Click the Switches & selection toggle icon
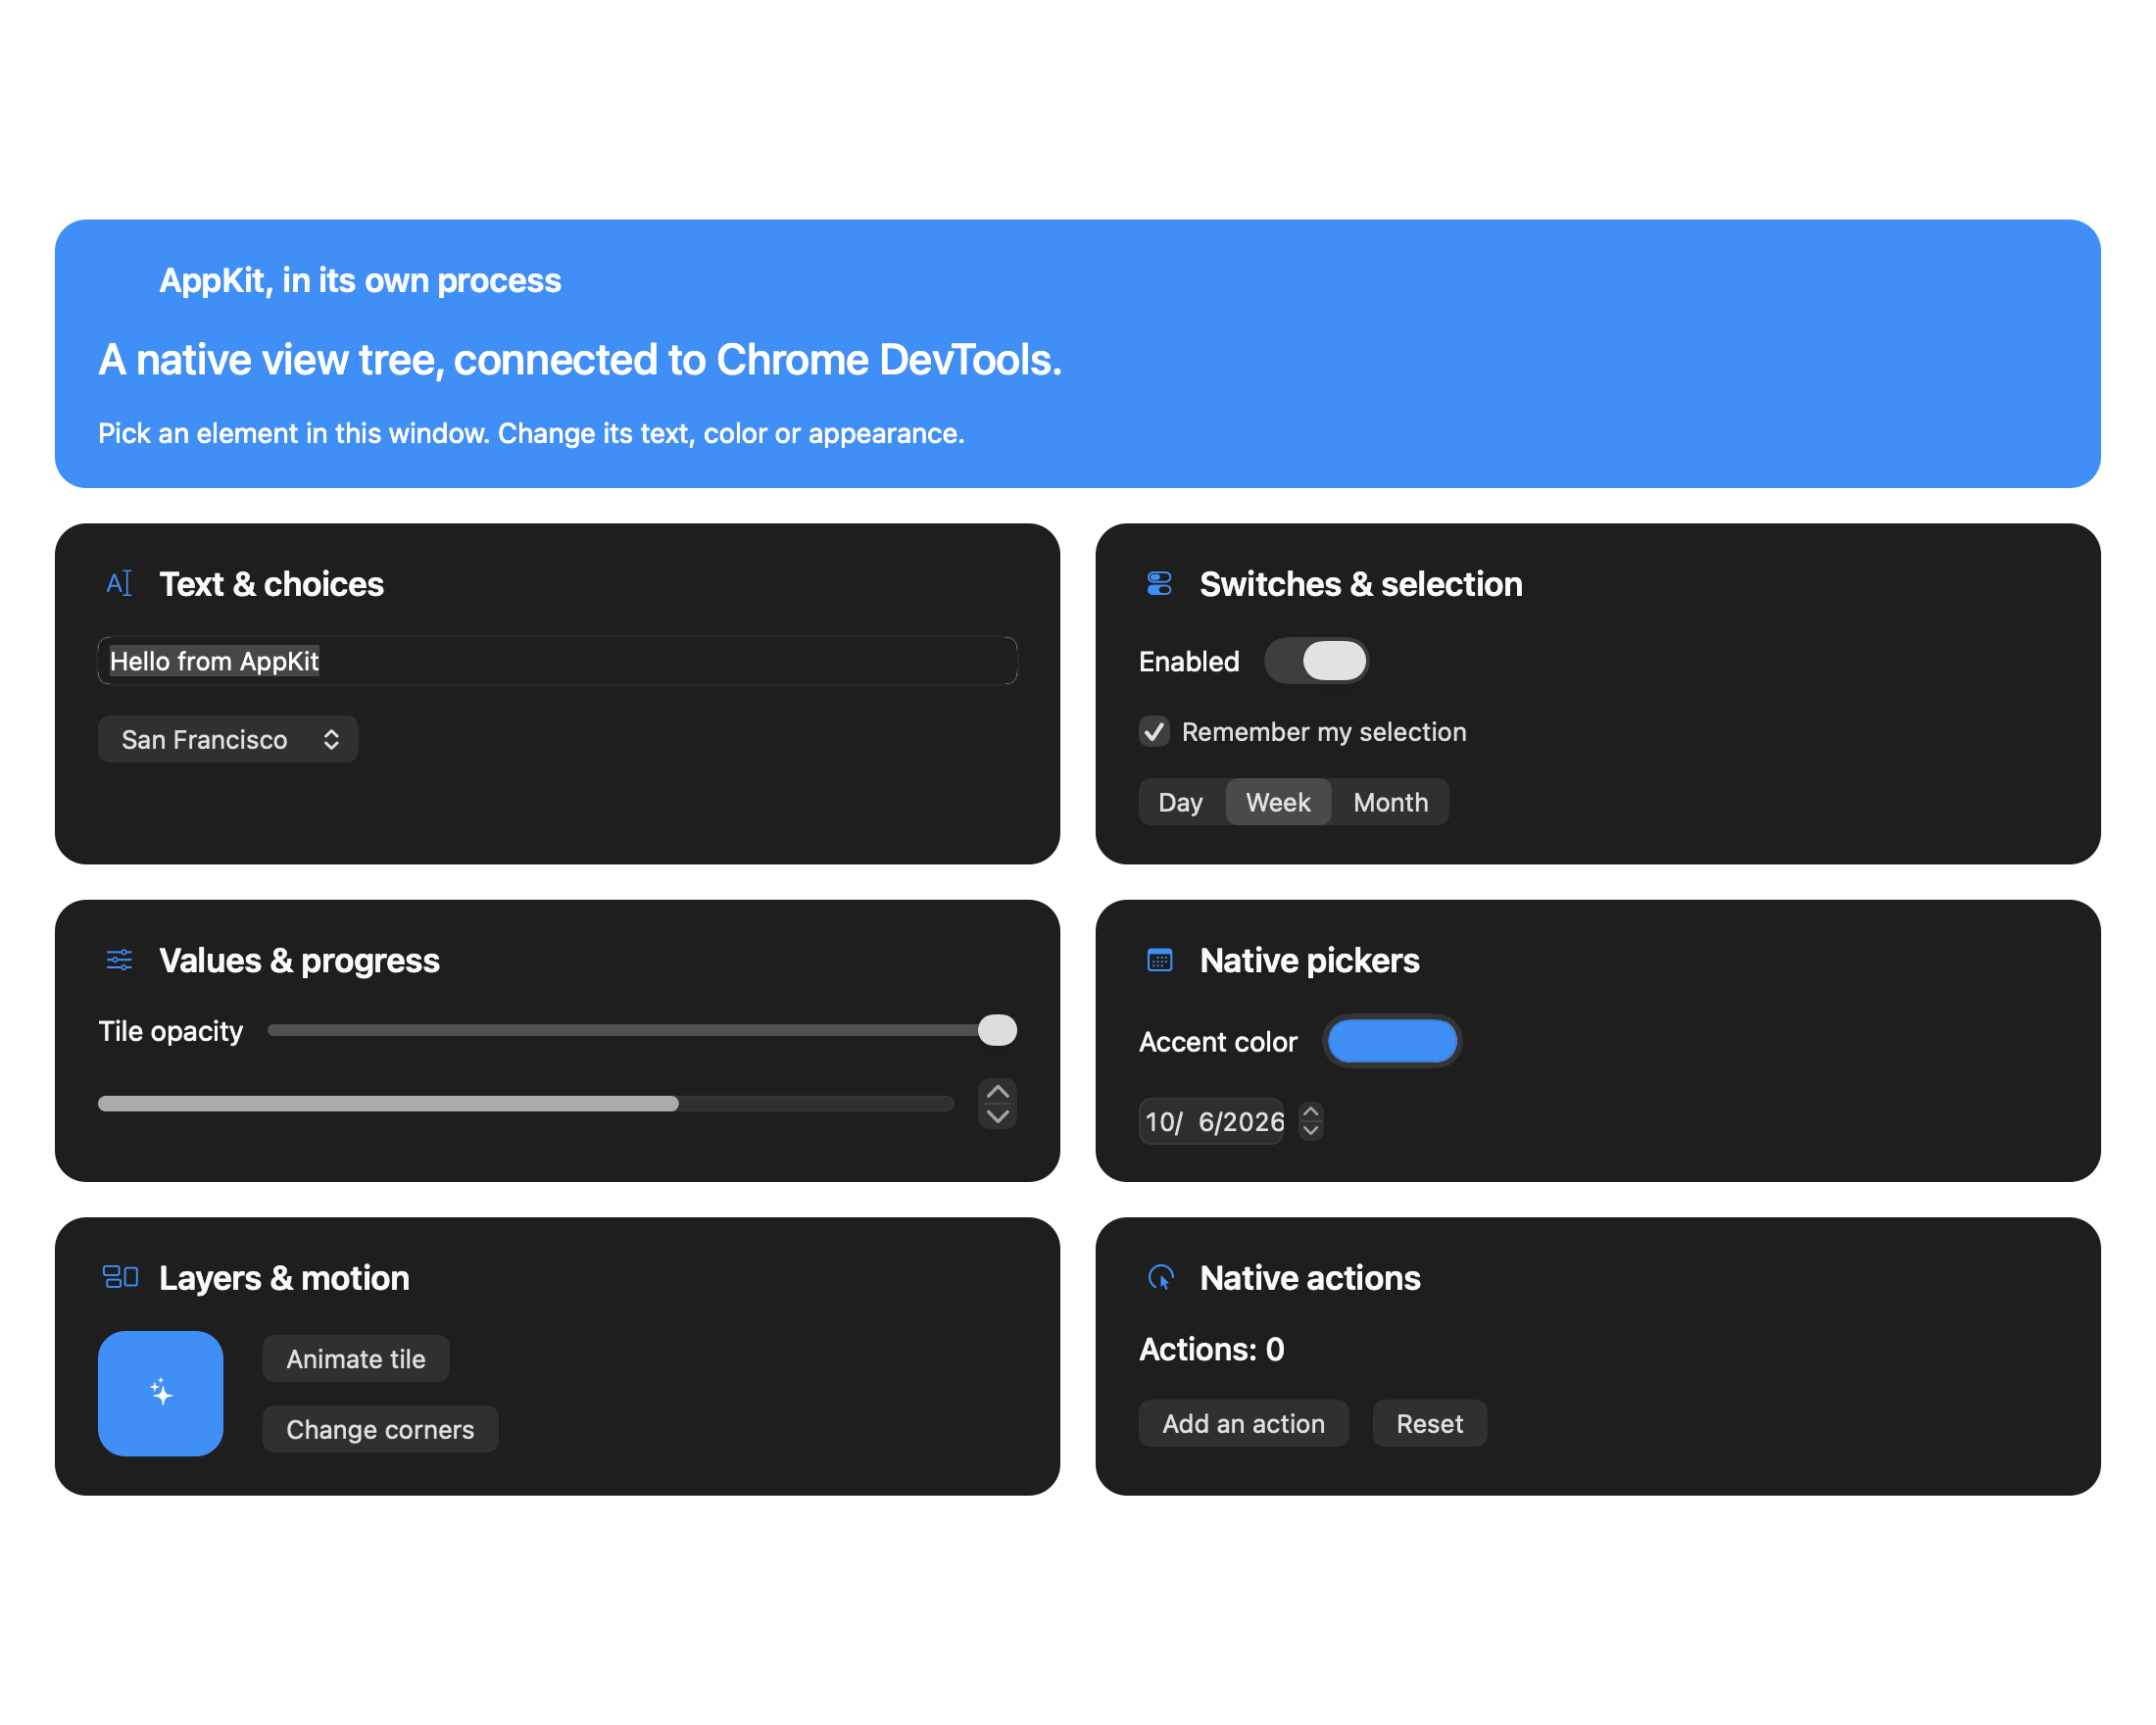Image resolution: width=2156 pixels, height=1725 pixels. [x=1159, y=583]
